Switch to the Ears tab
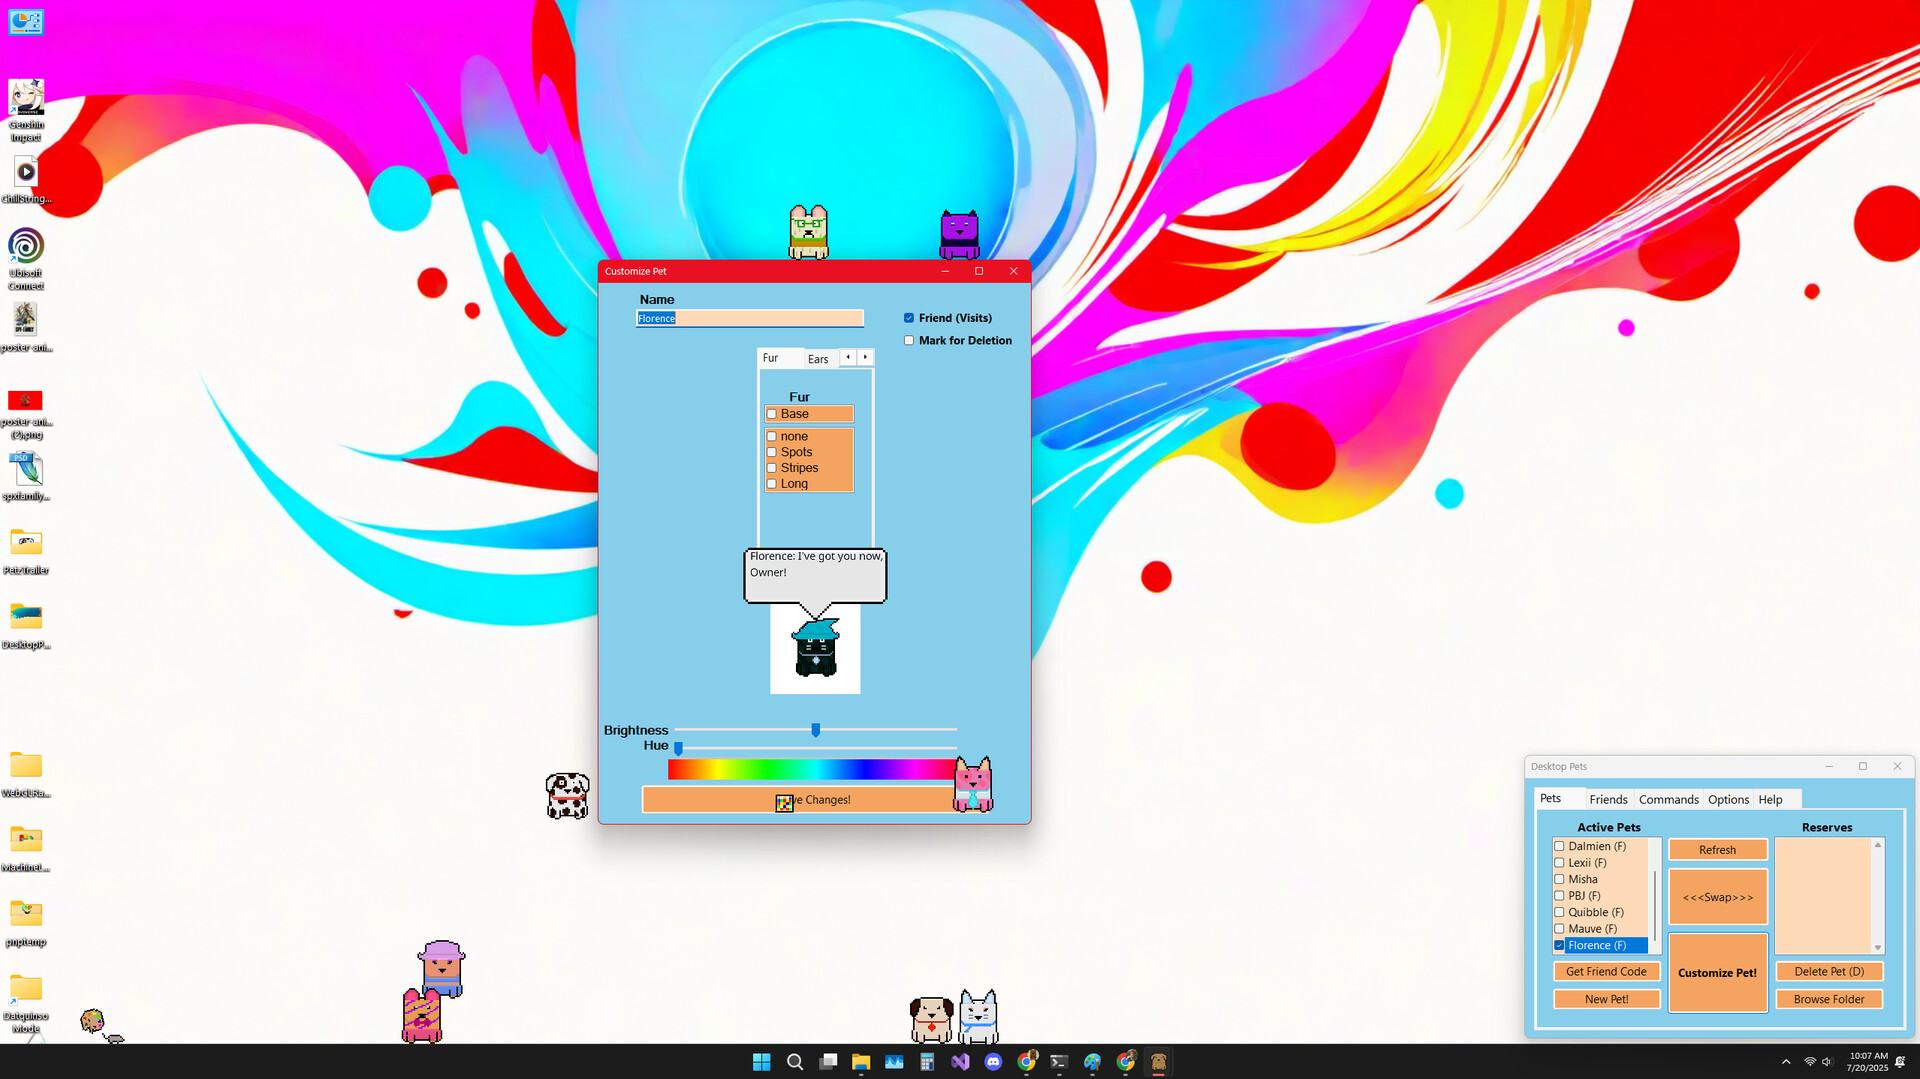Screen dimensions: 1920x1079 tap(817, 358)
